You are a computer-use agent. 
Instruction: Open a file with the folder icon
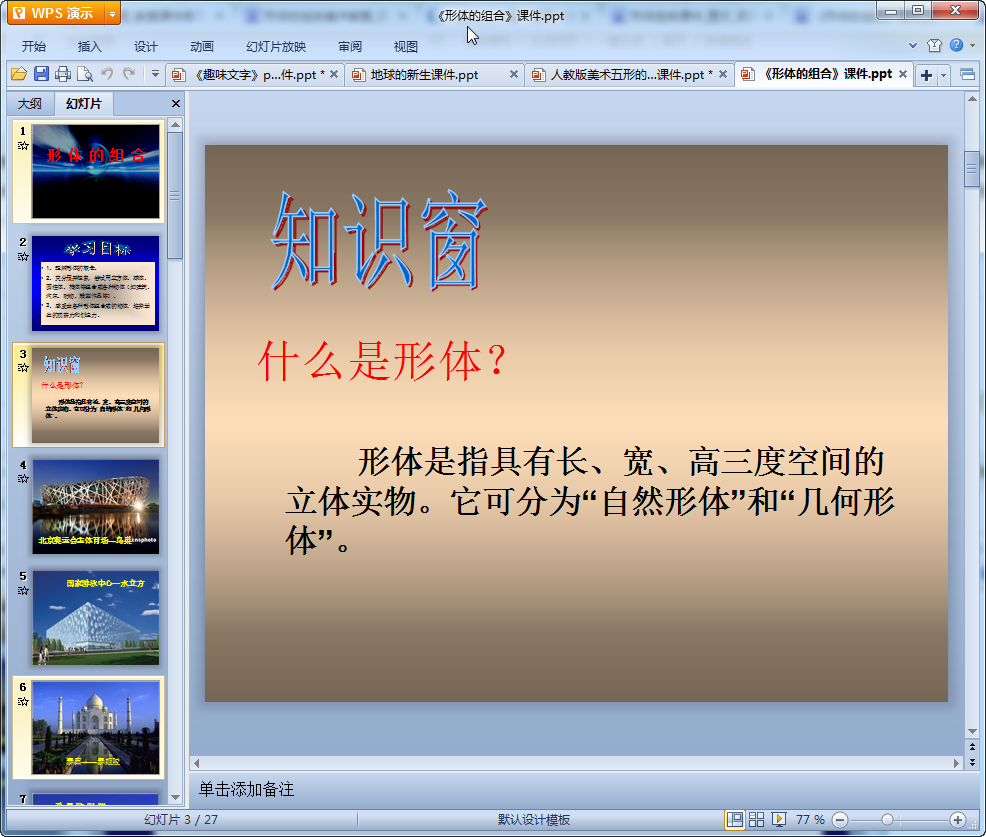(x=19, y=74)
